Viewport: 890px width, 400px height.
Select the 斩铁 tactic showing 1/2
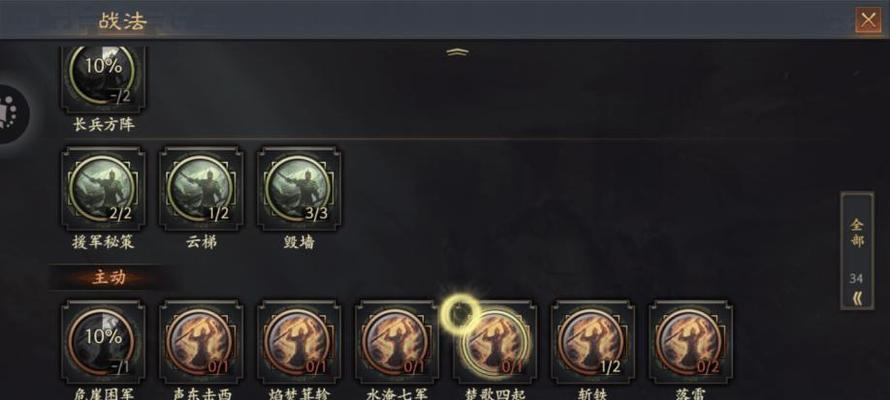point(593,342)
